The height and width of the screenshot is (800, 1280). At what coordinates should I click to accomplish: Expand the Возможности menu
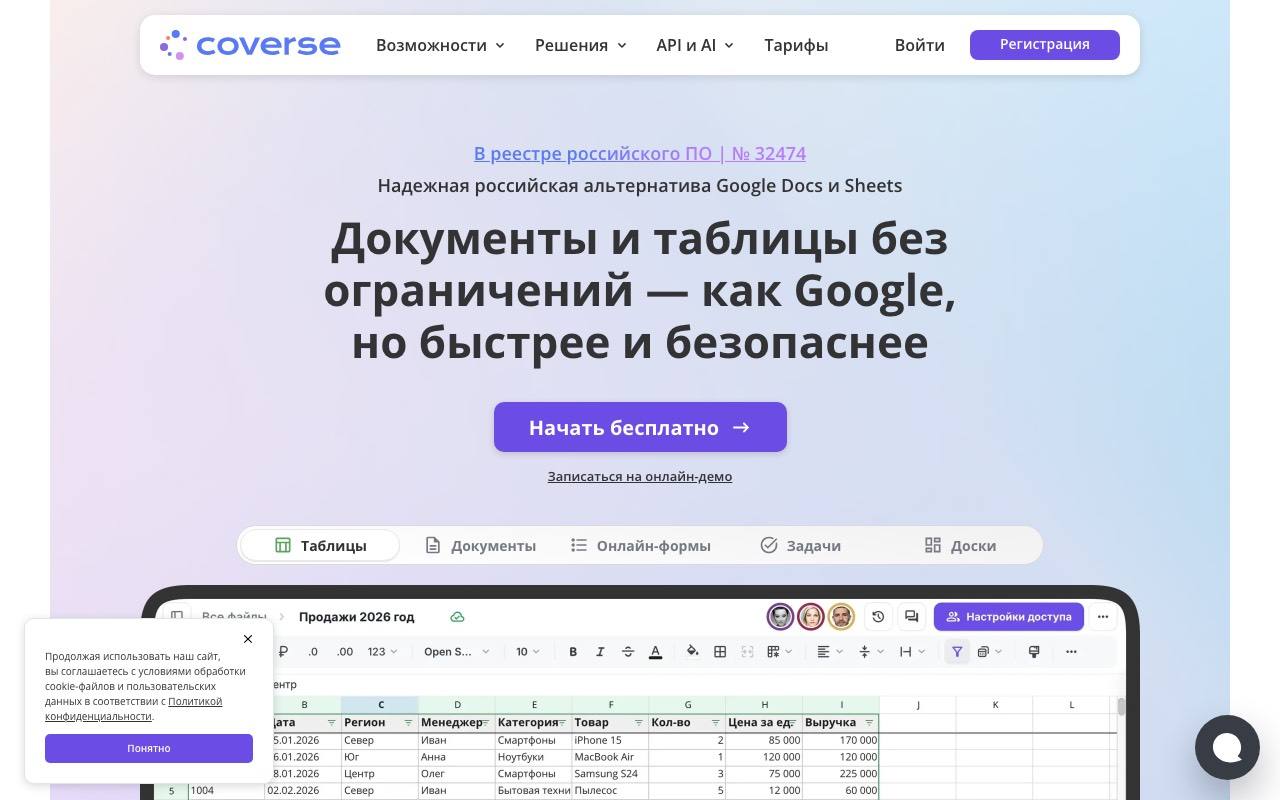point(440,45)
